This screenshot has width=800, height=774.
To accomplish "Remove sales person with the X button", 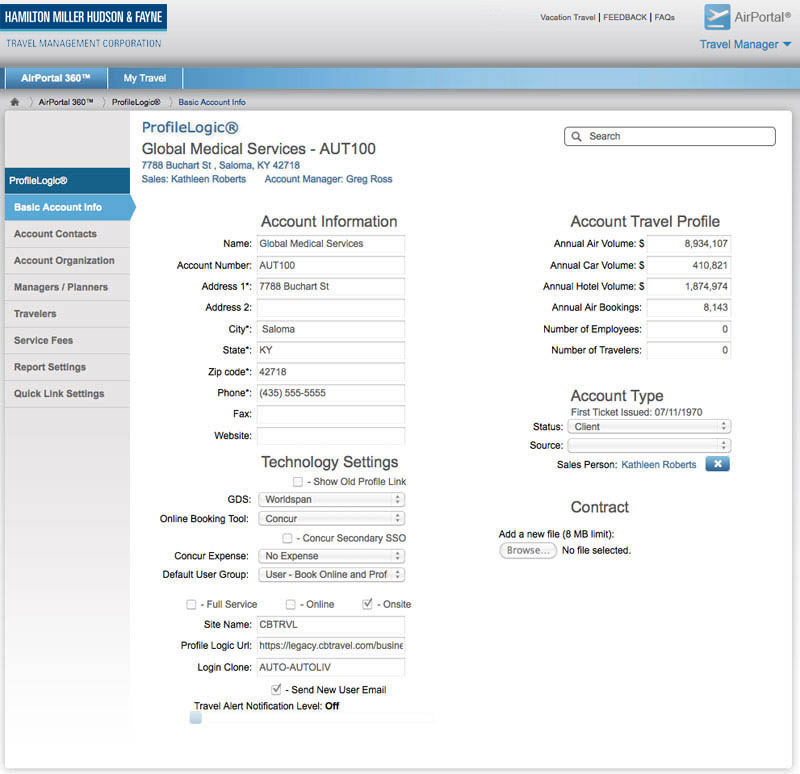I will pos(717,464).
